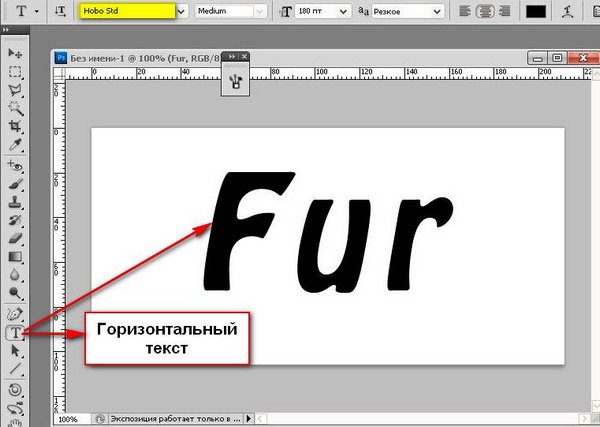Open the text color swatch
Screen dimensions: 600x427
pos(536,11)
